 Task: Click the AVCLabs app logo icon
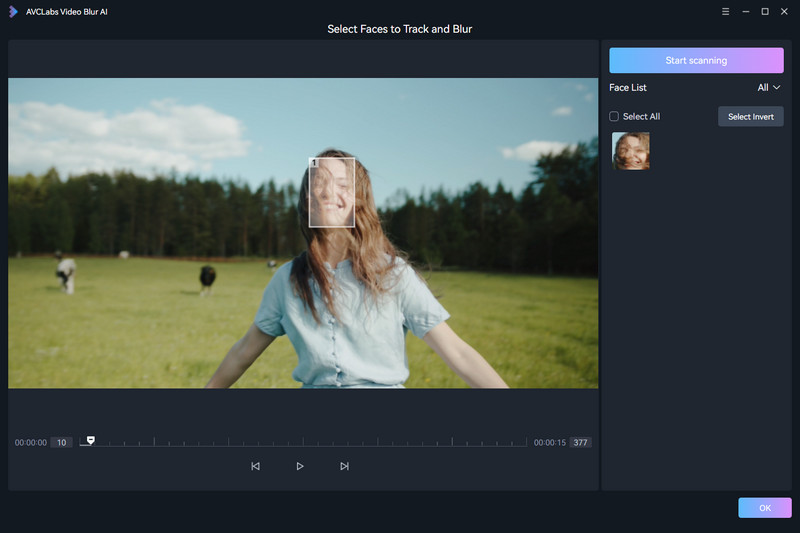[x=13, y=11]
